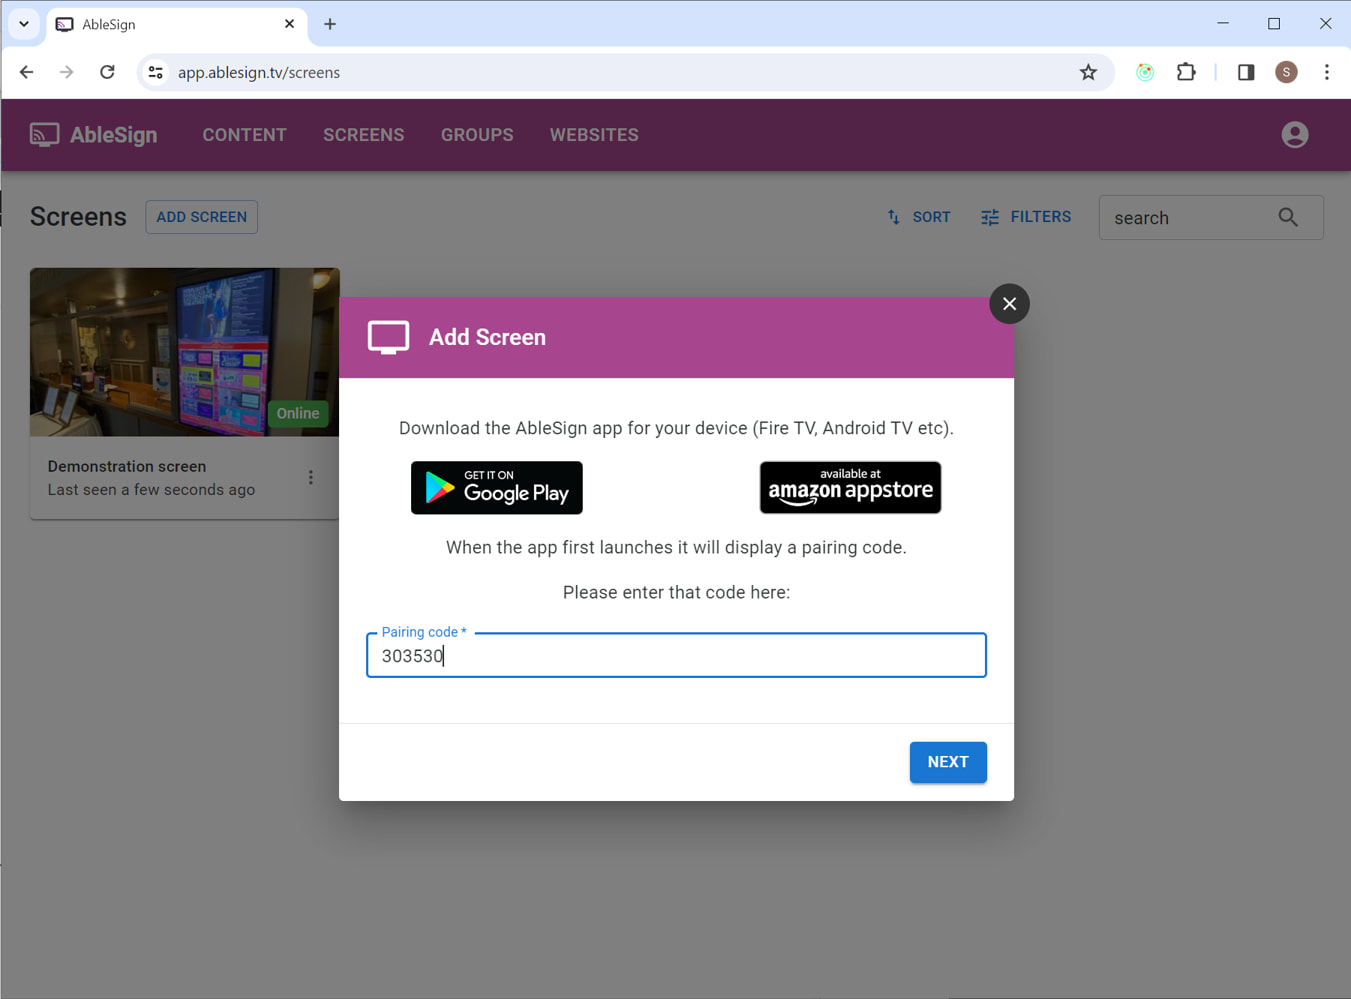This screenshot has width=1351, height=999.
Task: Open the Google Play store badge
Action: [x=496, y=488]
